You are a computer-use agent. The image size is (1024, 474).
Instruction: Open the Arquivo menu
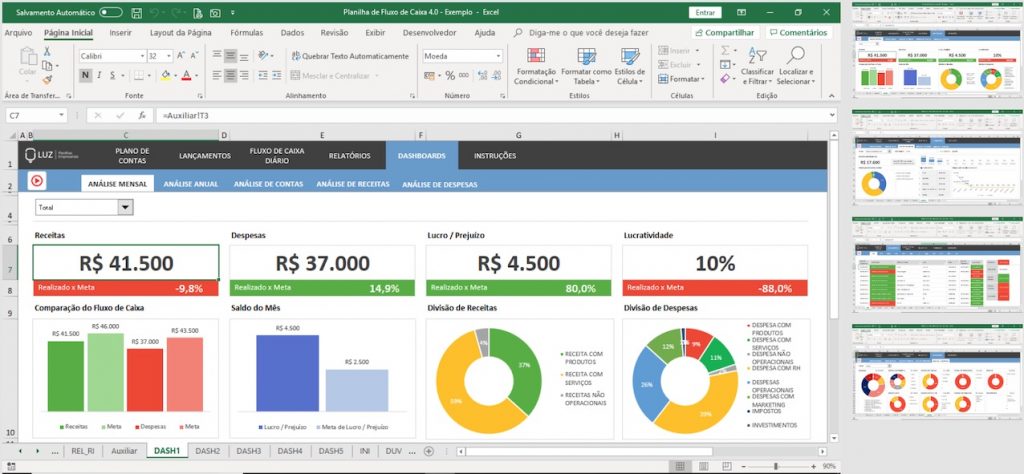pos(18,33)
